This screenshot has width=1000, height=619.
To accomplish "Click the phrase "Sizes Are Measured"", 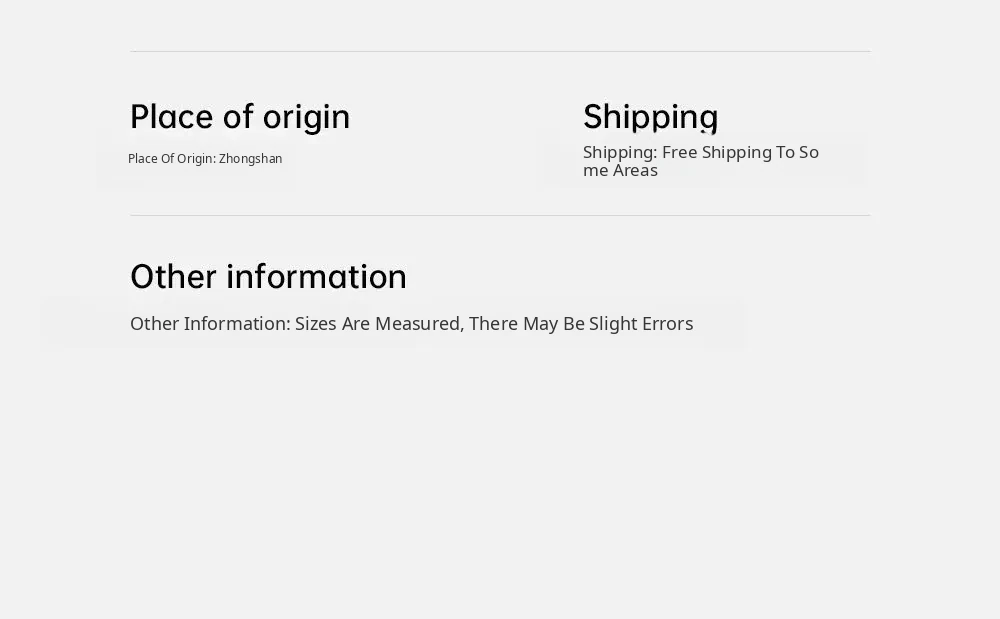I will (377, 324).
